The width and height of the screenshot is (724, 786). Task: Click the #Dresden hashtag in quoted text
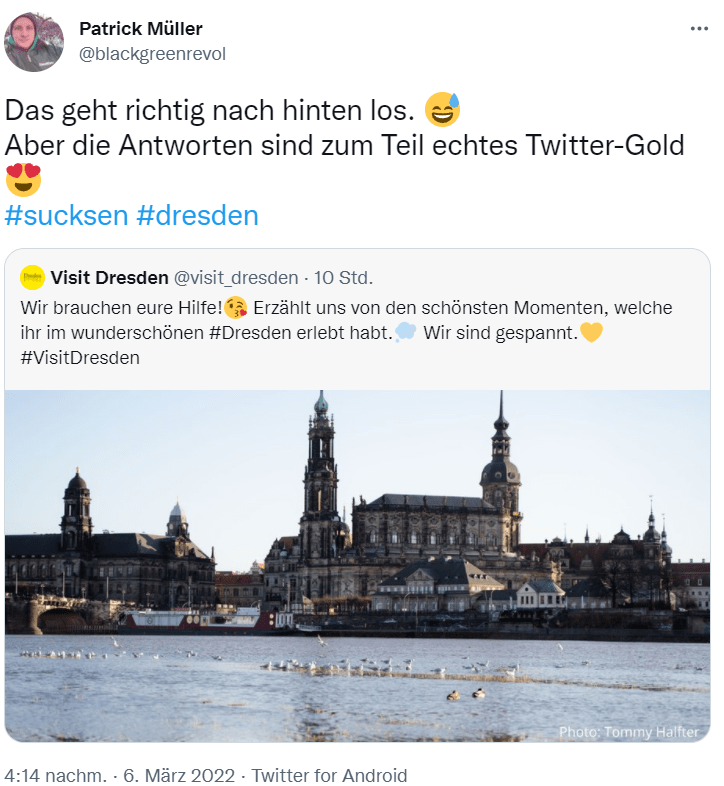(x=250, y=333)
